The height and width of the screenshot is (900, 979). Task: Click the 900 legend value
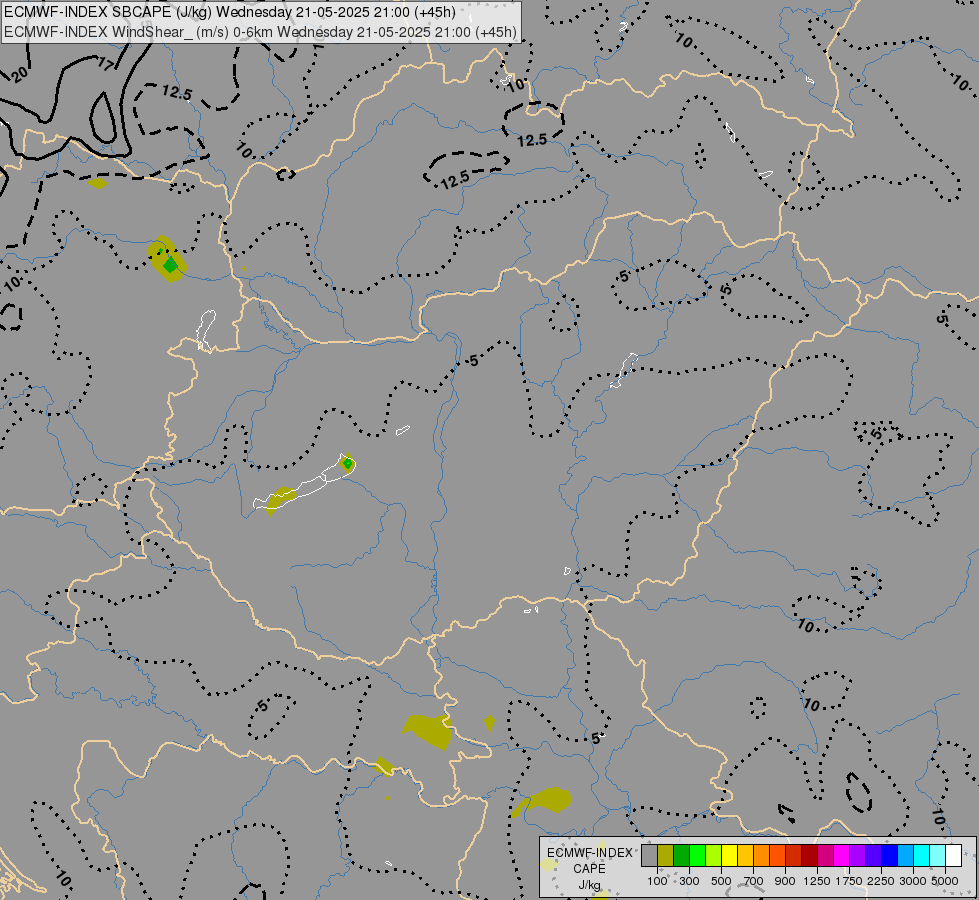[x=785, y=881]
